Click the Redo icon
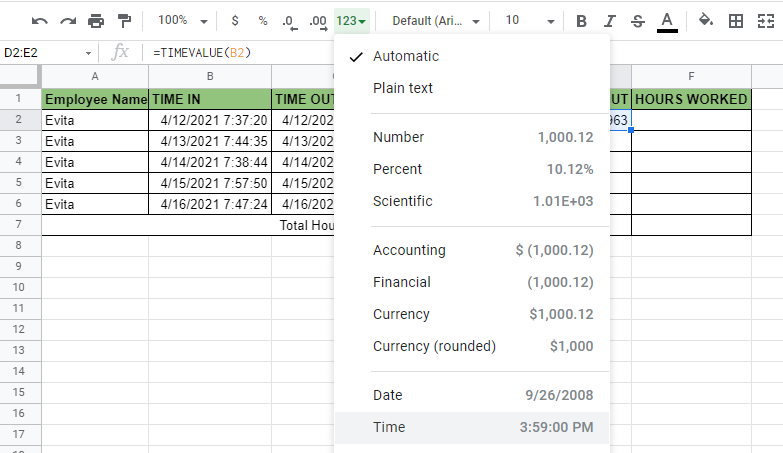The height and width of the screenshot is (453, 783). (68, 20)
